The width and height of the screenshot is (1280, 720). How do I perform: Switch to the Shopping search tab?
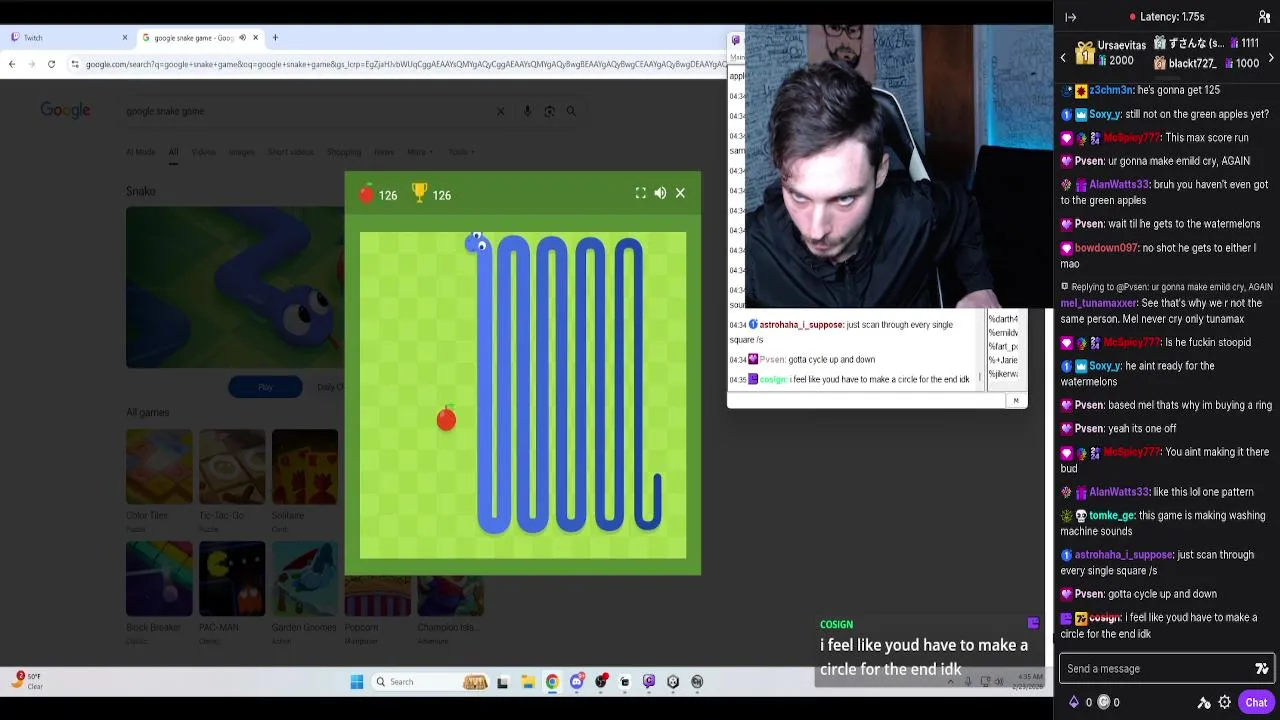coord(343,152)
